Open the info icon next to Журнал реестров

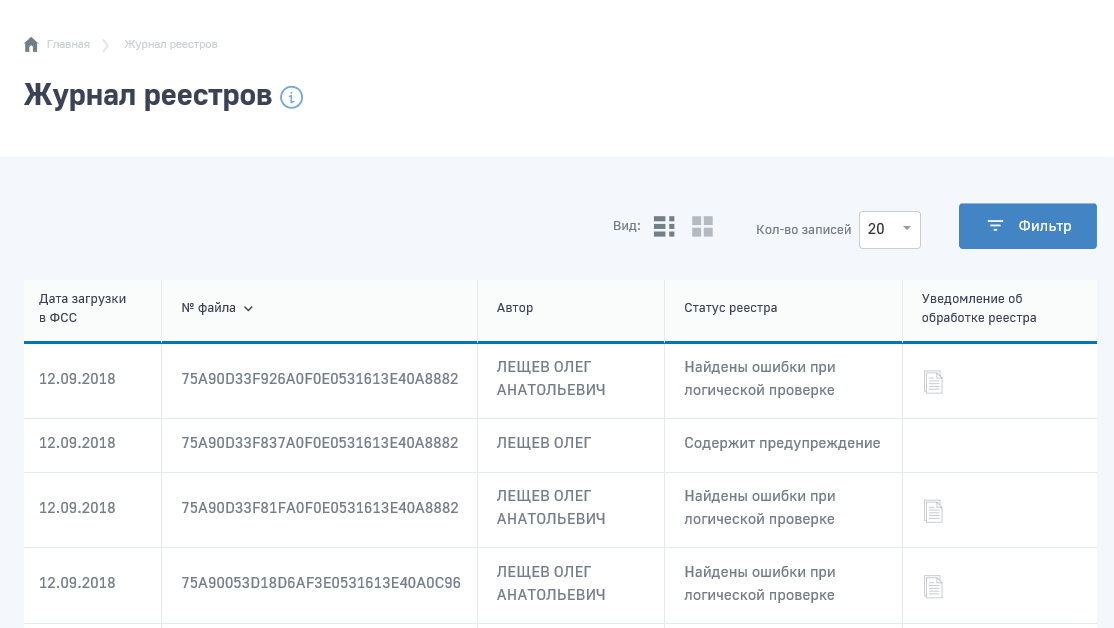tap(291, 97)
